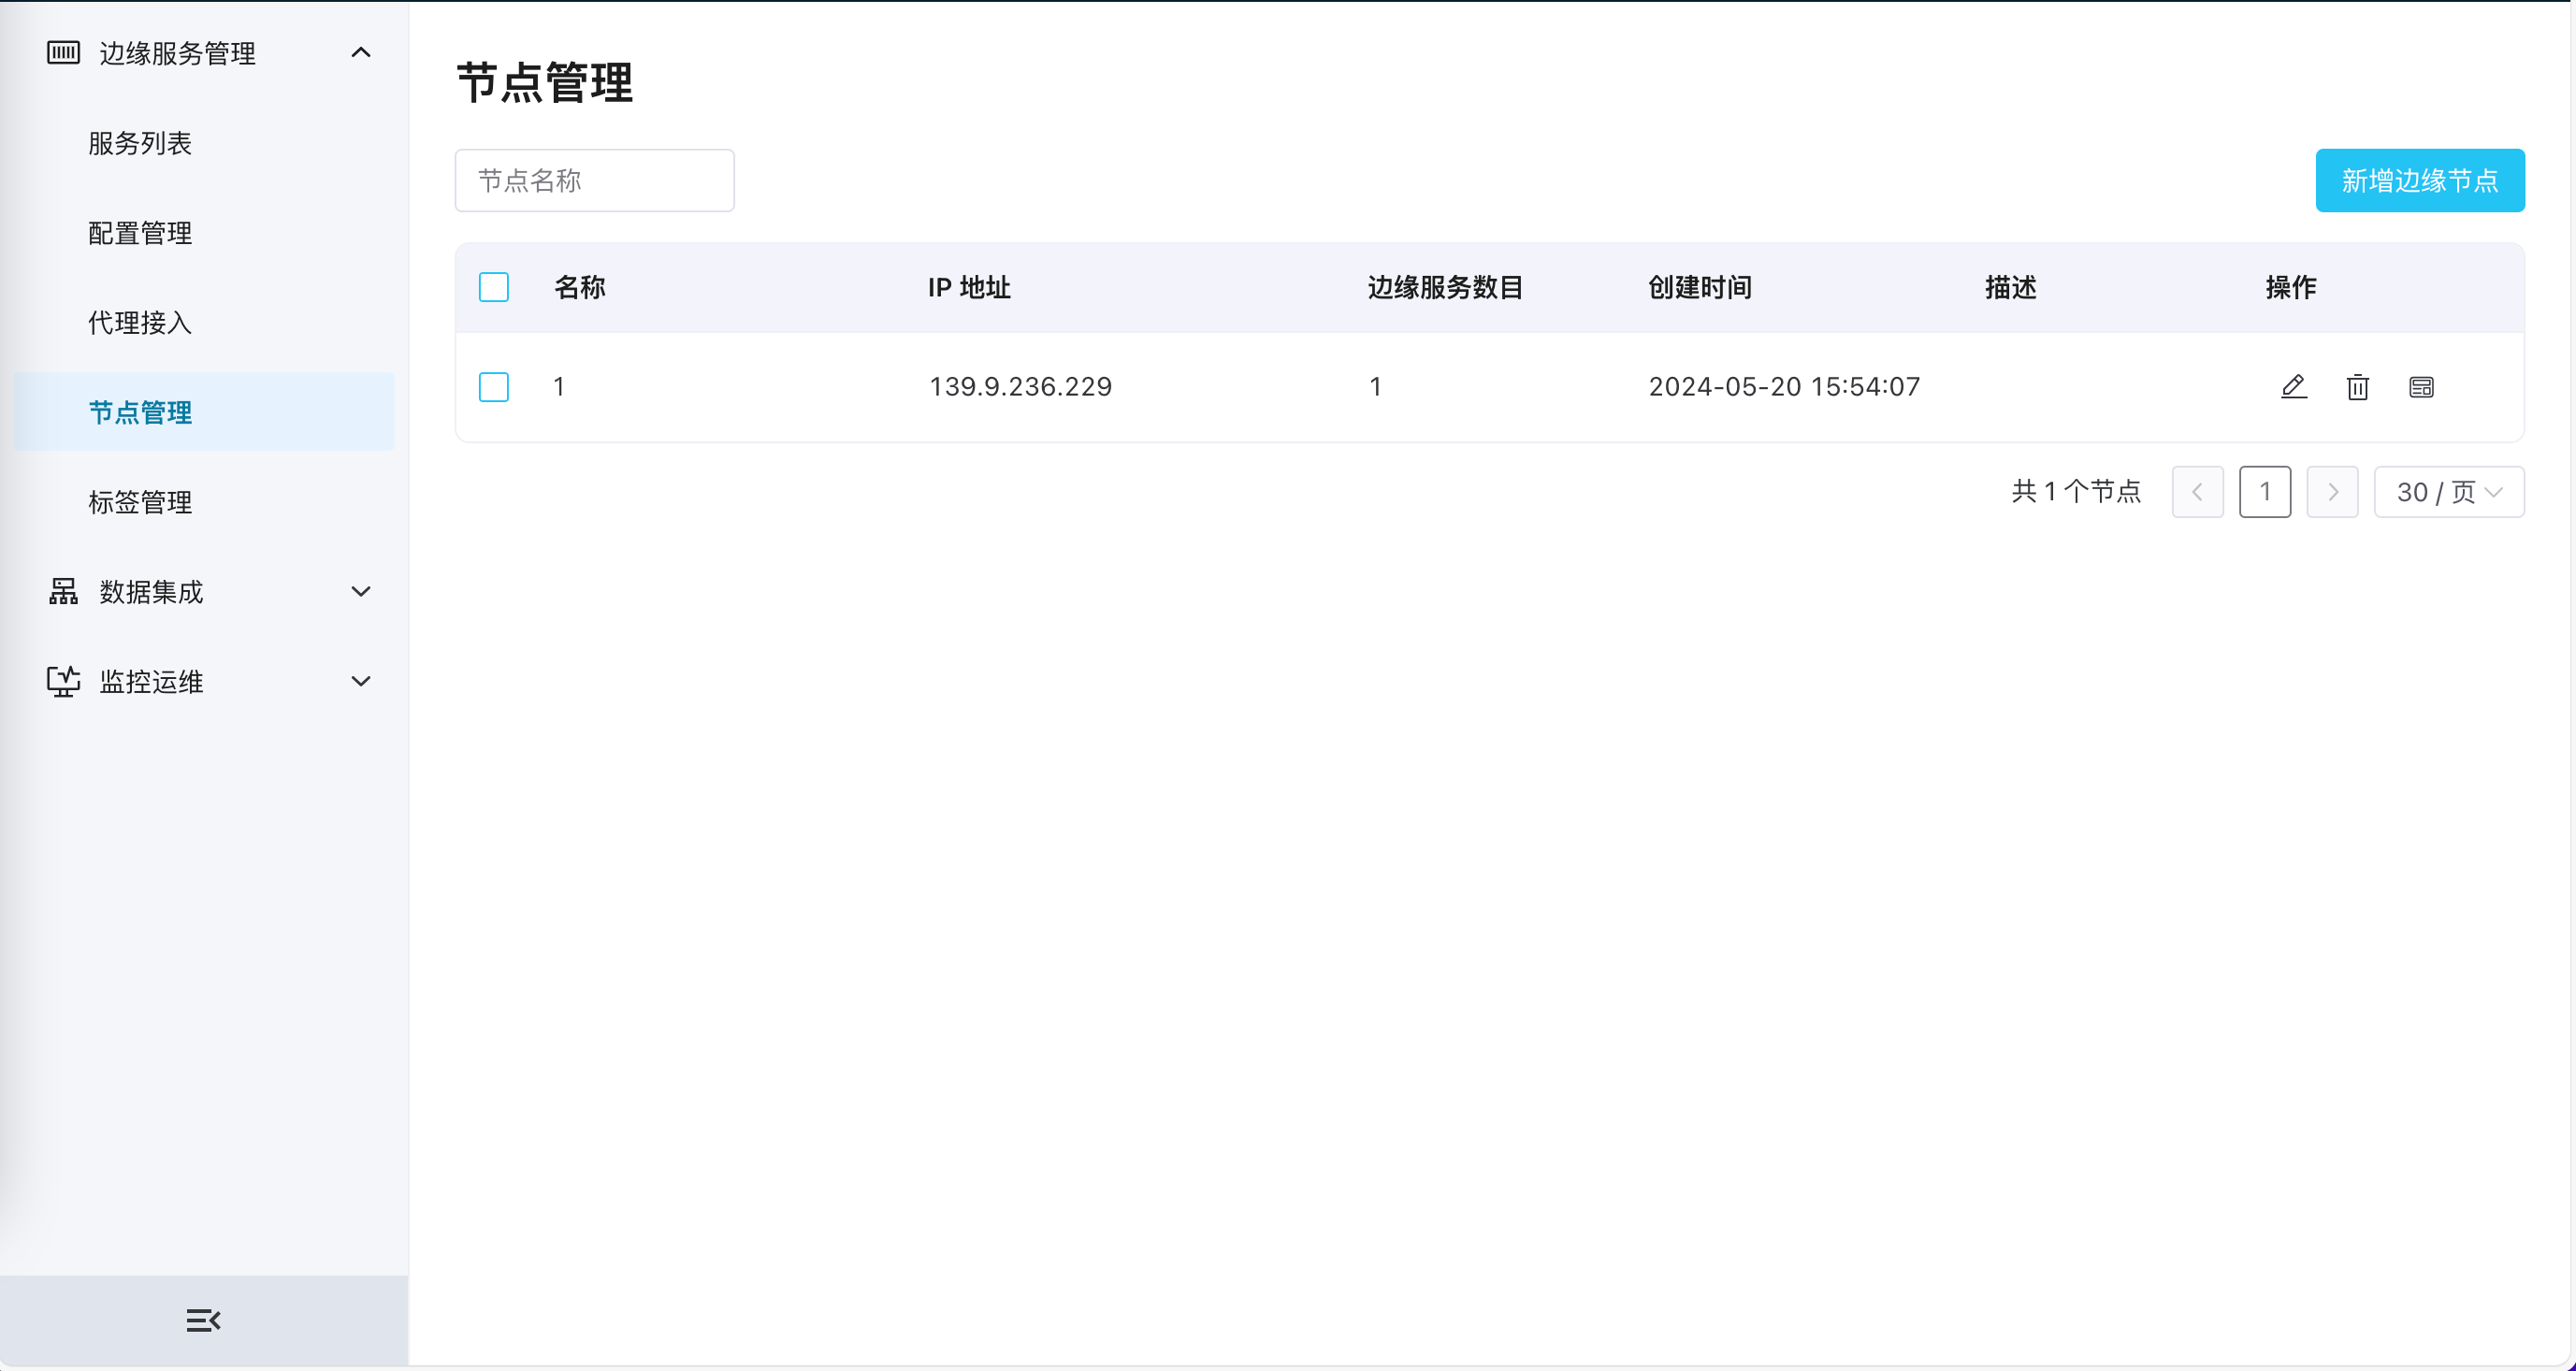Select 标签管理 in the sidebar

pyautogui.click(x=140, y=503)
